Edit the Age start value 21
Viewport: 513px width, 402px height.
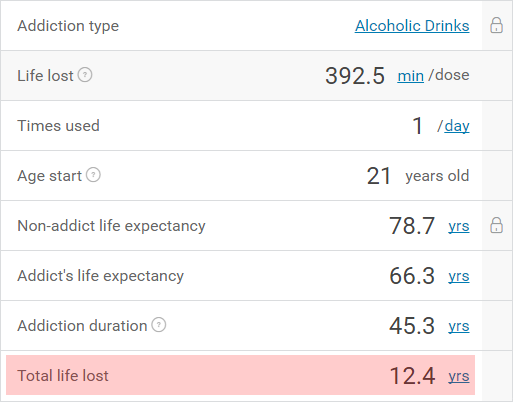(x=379, y=176)
